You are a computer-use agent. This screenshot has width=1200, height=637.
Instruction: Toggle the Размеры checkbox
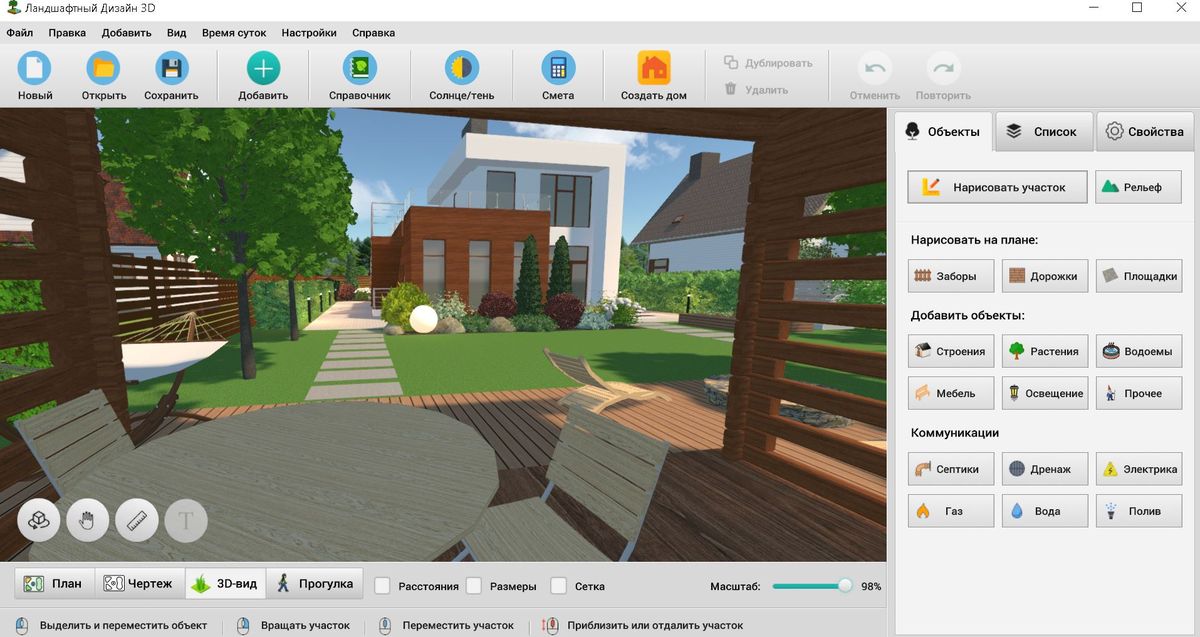click(474, 586)
